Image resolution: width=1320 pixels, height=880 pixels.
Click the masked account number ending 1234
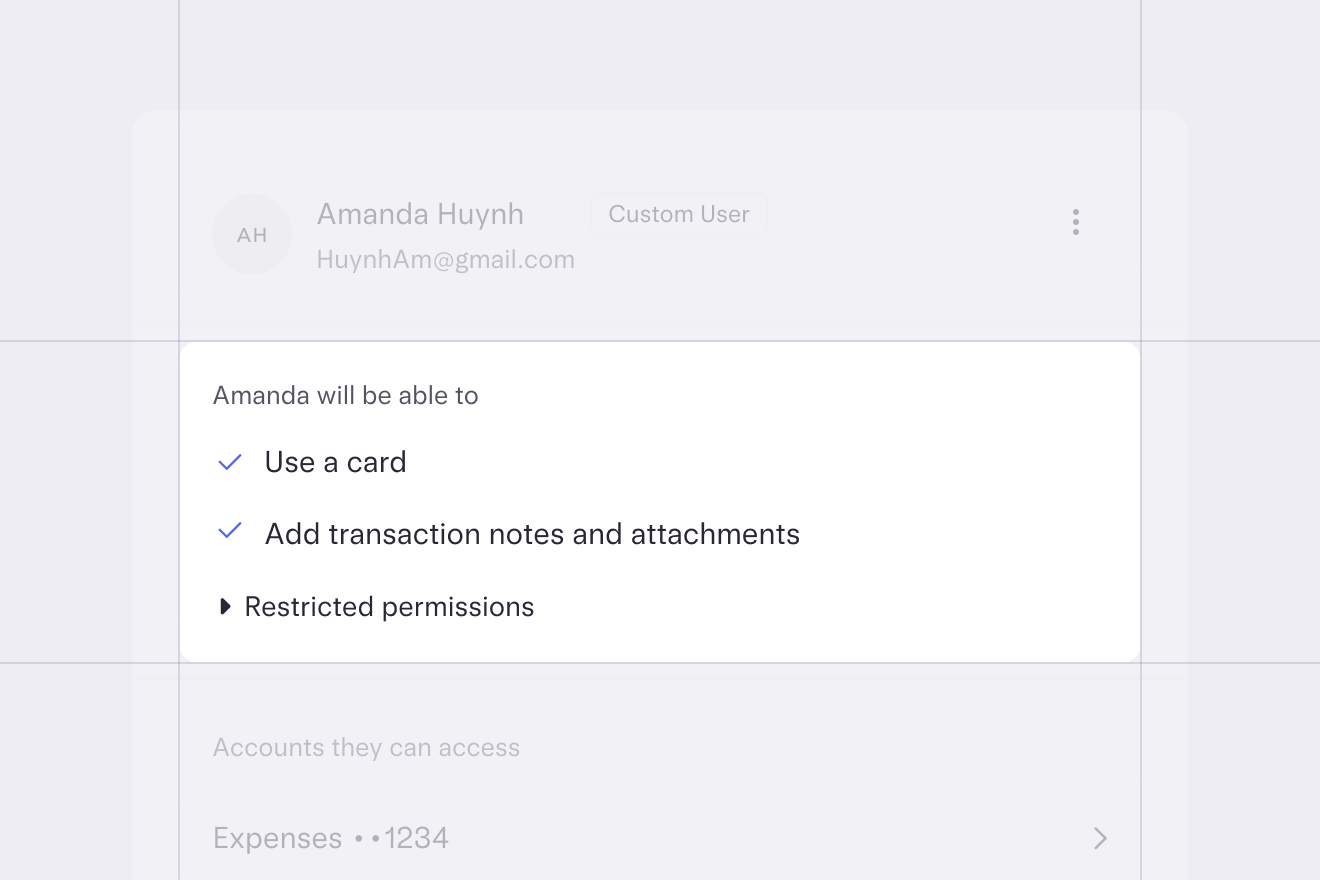[402, 838]
